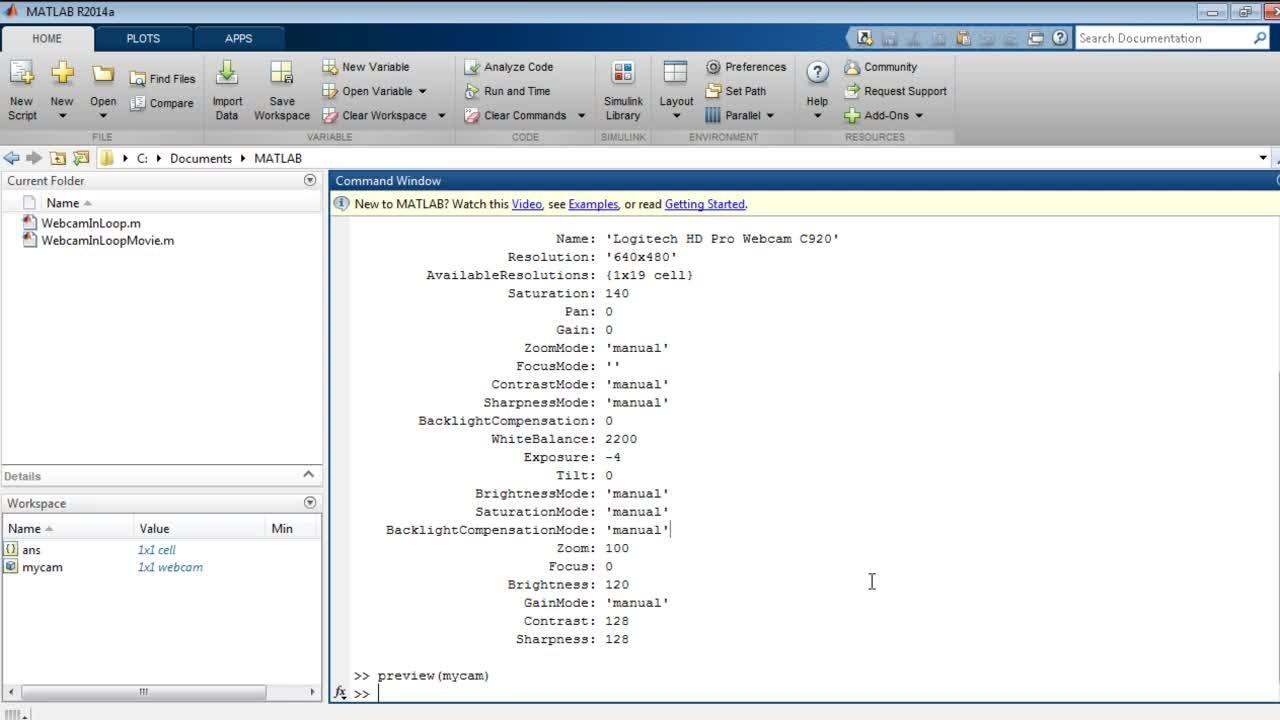
Task: Click the Workspace horizontal scrollbar thumb
Action: [143, 692]
